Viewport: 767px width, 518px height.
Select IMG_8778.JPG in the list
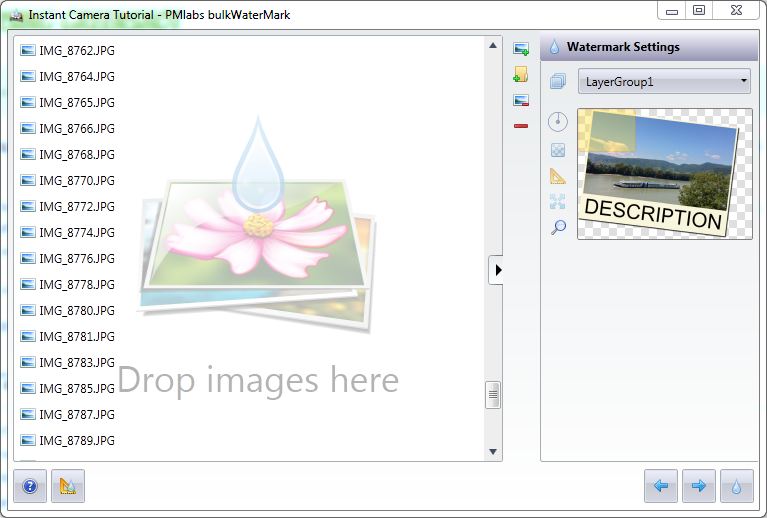point(68,284)
